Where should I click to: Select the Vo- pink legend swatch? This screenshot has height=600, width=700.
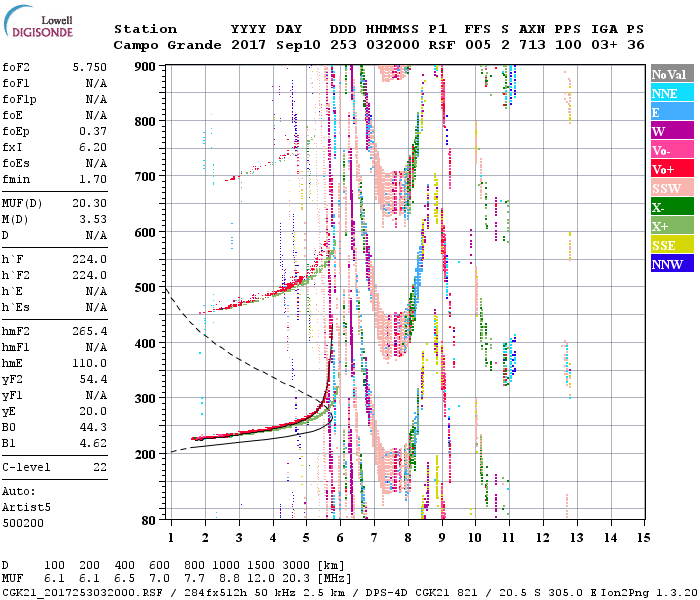click(672, 150)
